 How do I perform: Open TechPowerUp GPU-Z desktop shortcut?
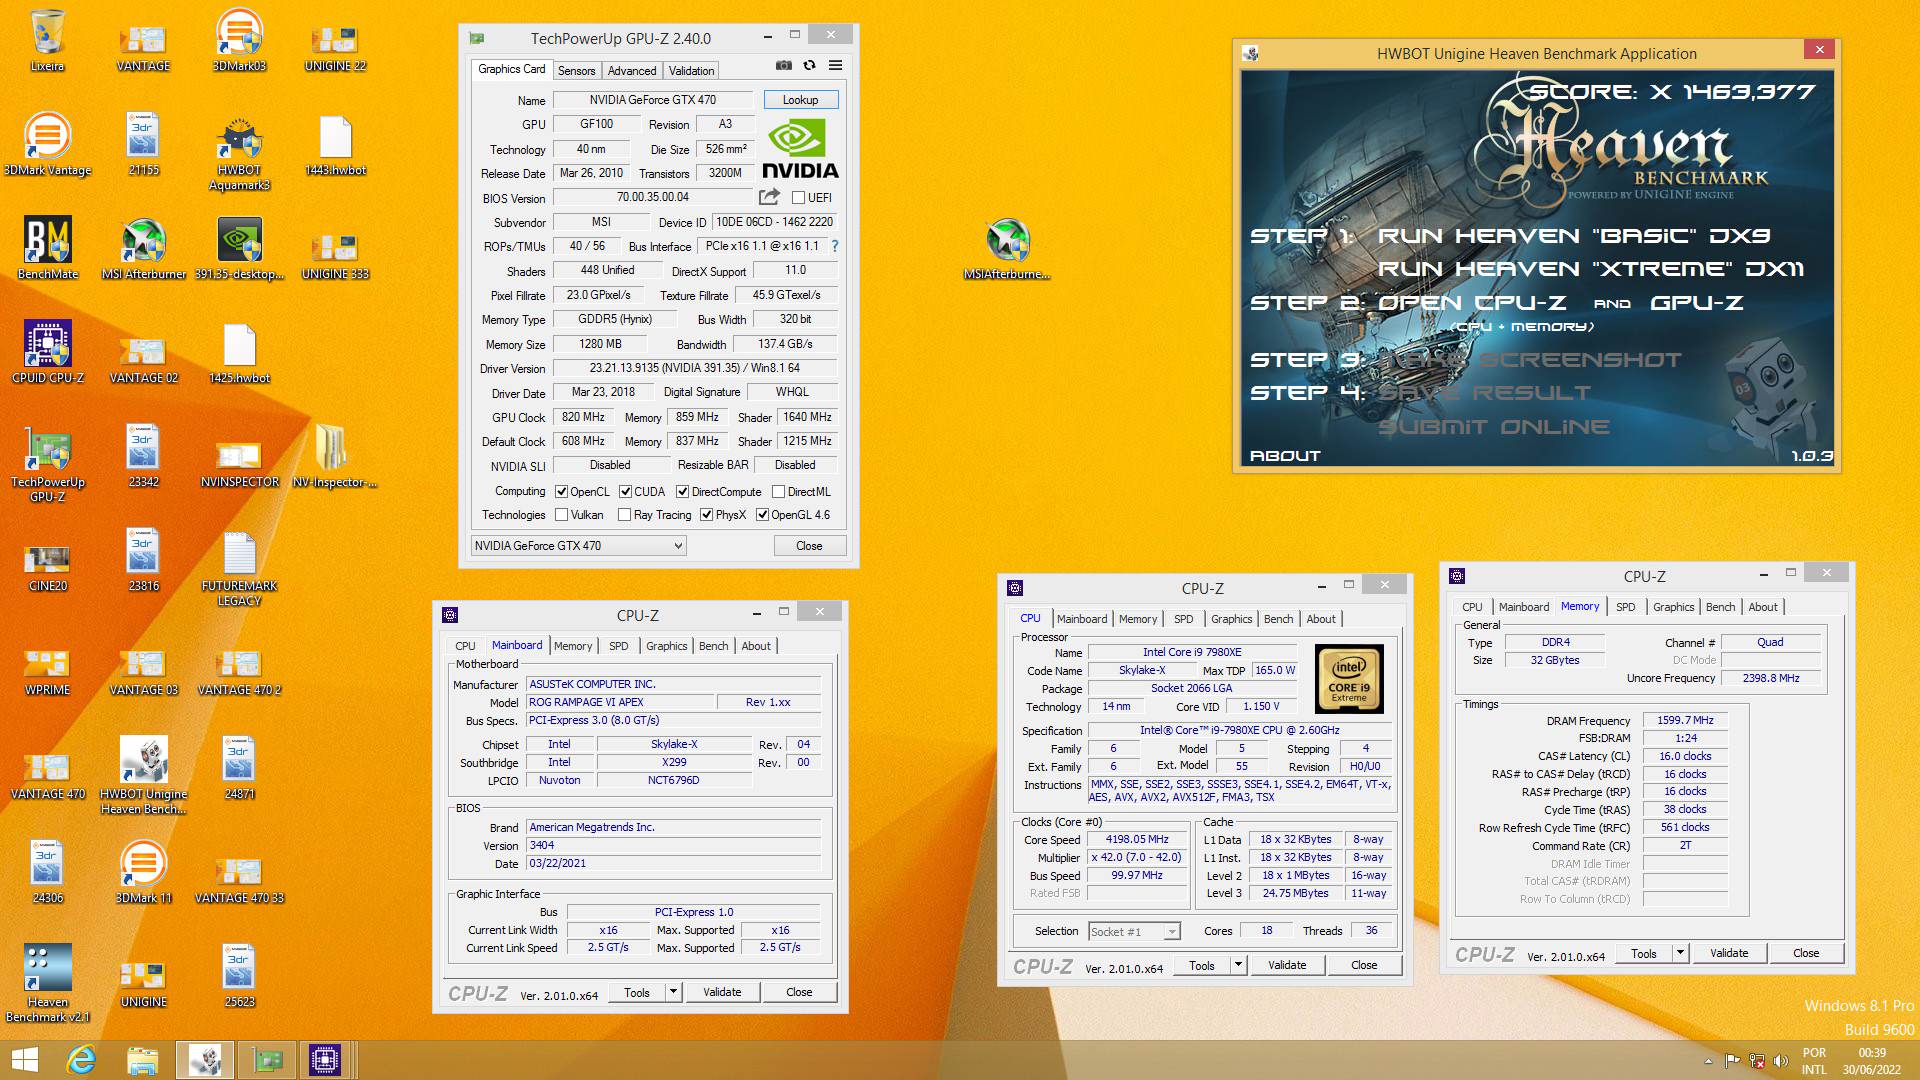coord(47,464)
